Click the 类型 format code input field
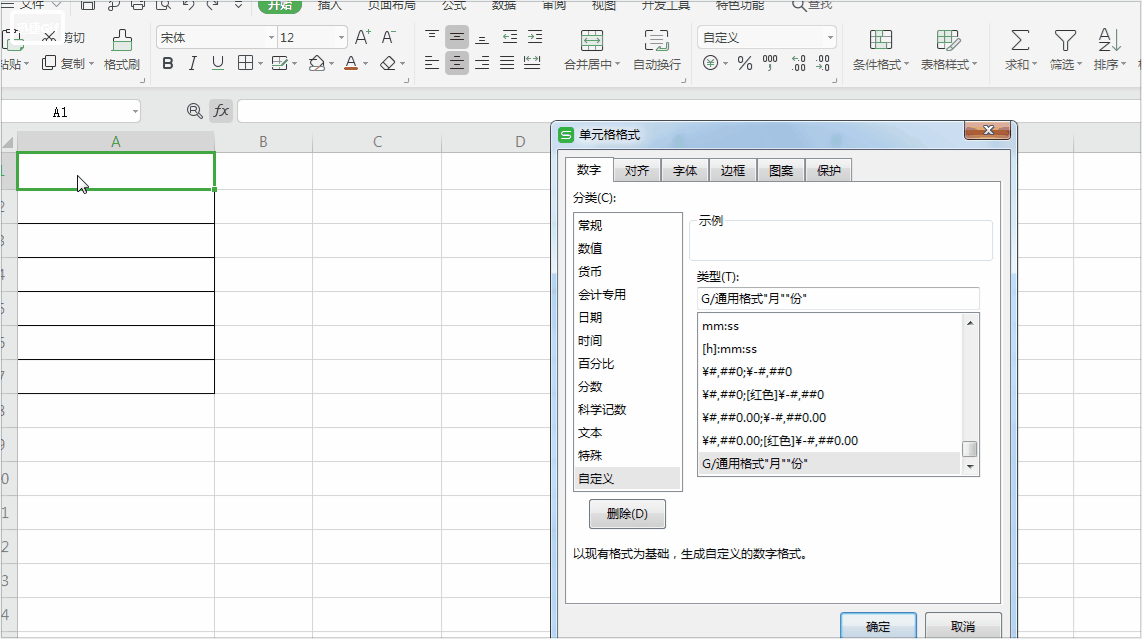The image size is (1142, 639). [837, 298]
